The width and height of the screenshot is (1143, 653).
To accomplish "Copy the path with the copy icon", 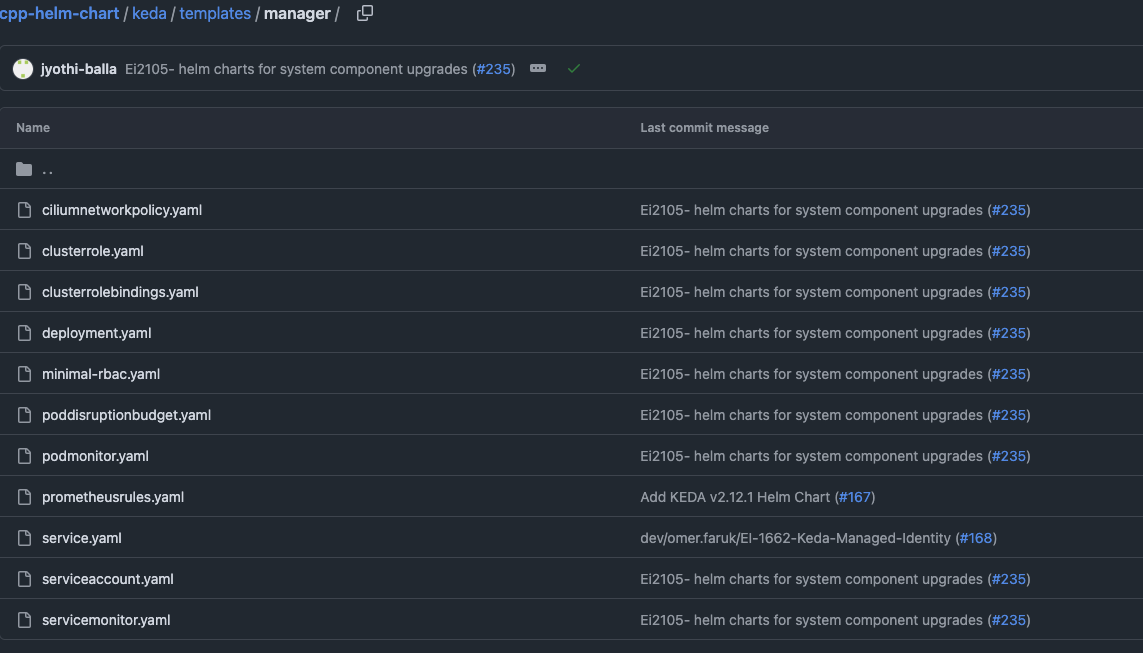I will point(364,13).
